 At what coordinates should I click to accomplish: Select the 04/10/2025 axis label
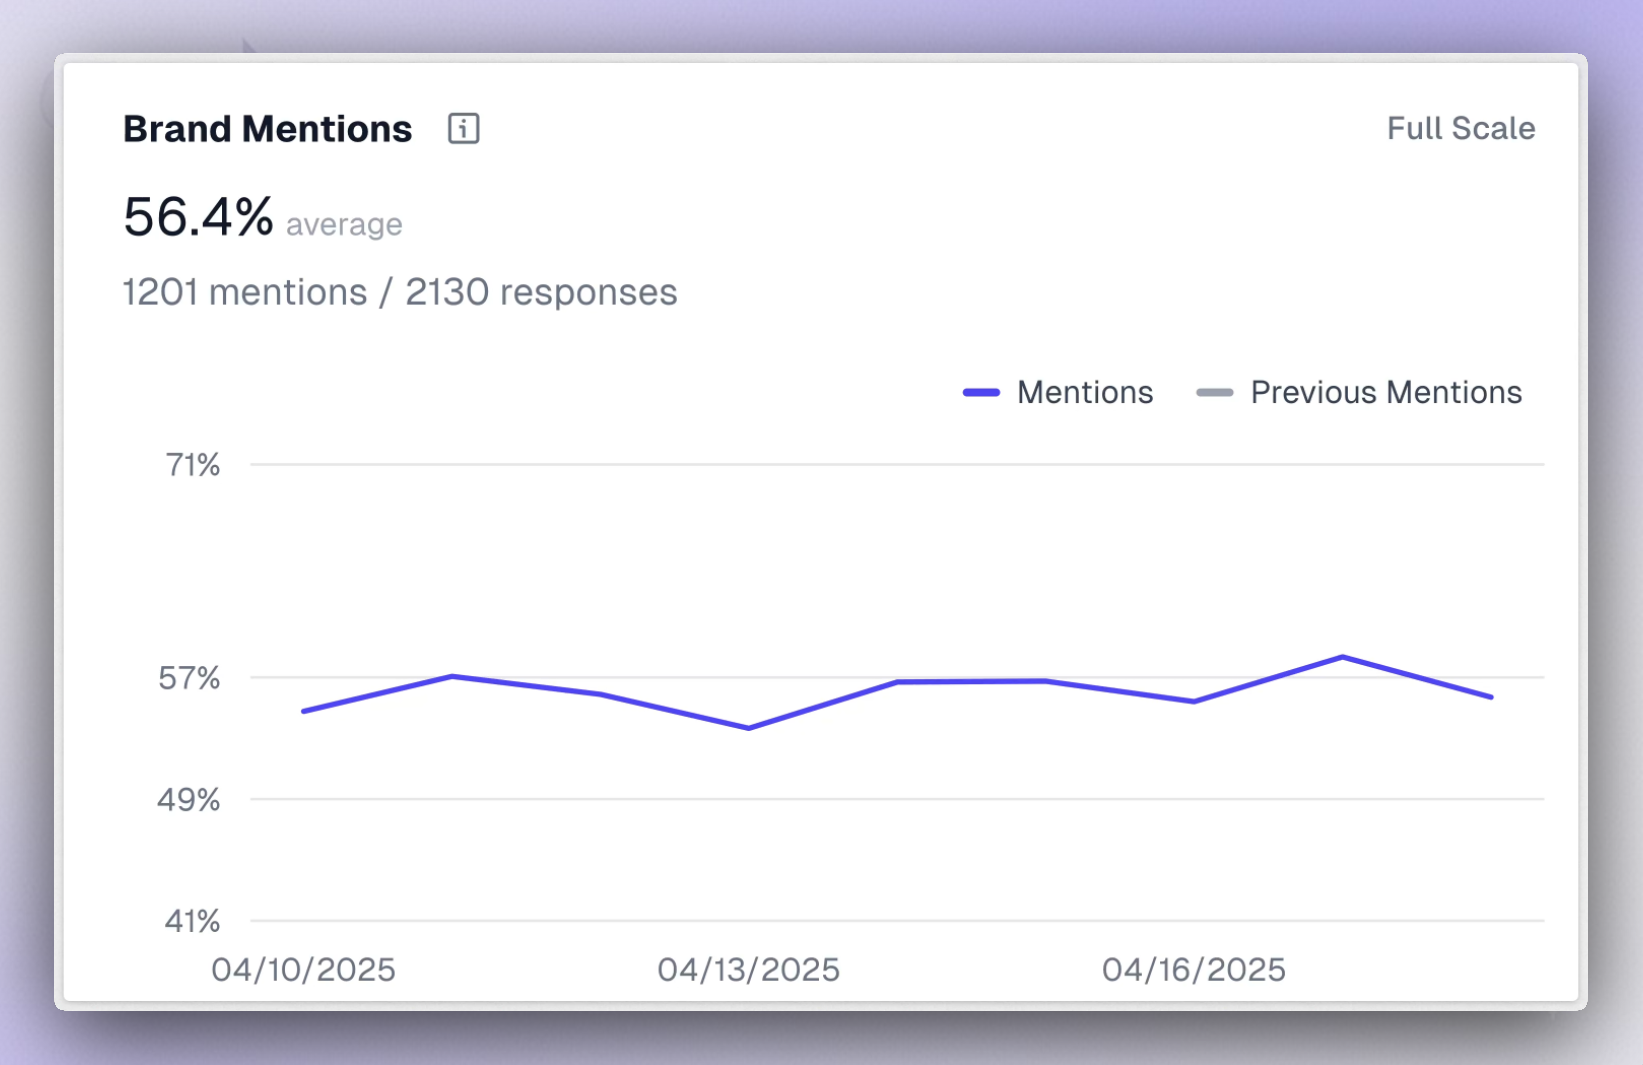(304, 969)
